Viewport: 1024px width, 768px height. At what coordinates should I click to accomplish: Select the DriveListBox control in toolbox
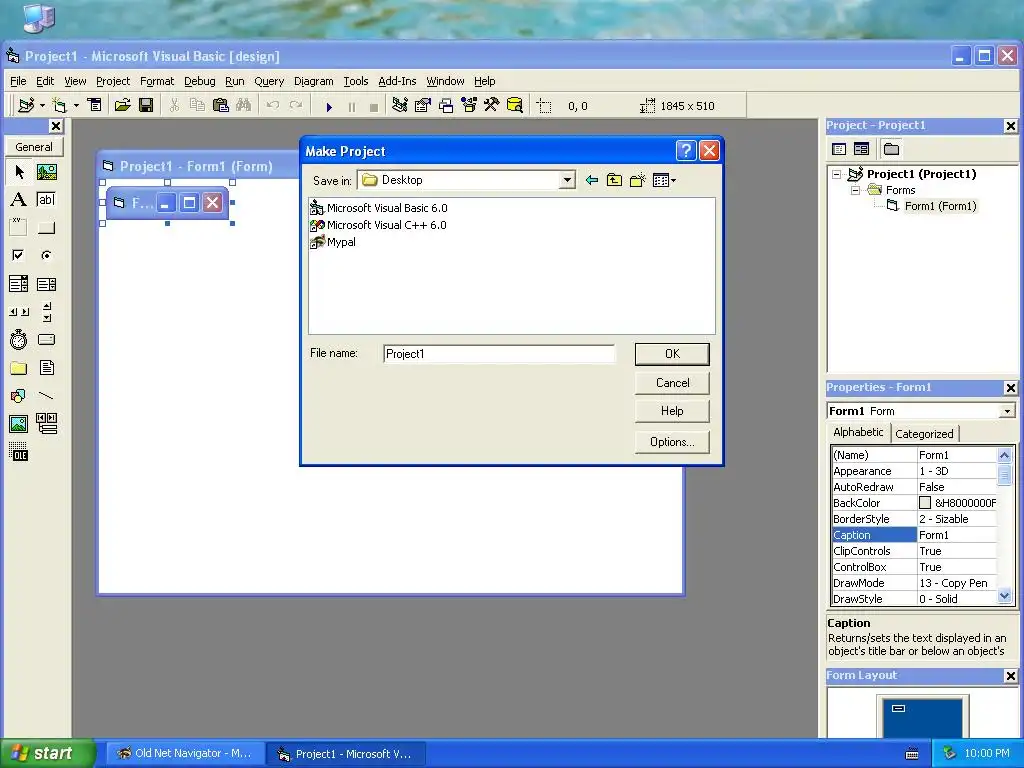pyautogui.click(x=46, y=340)
